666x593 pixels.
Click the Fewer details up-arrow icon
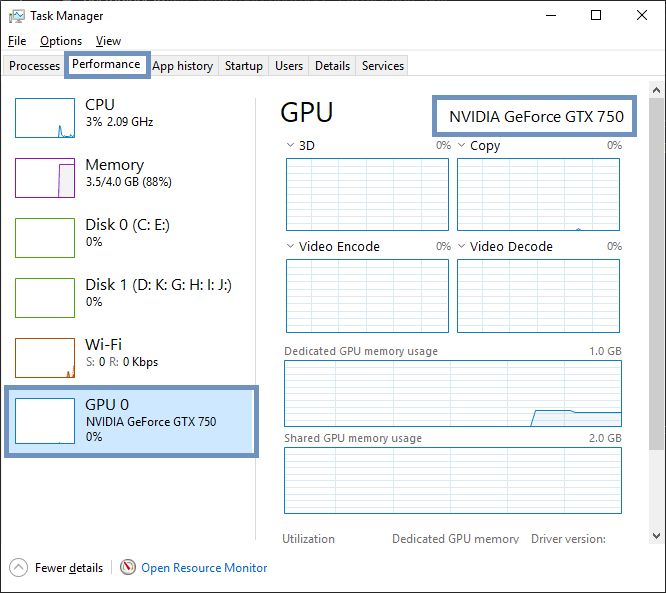pyautogui.click(x=18, y=568)
